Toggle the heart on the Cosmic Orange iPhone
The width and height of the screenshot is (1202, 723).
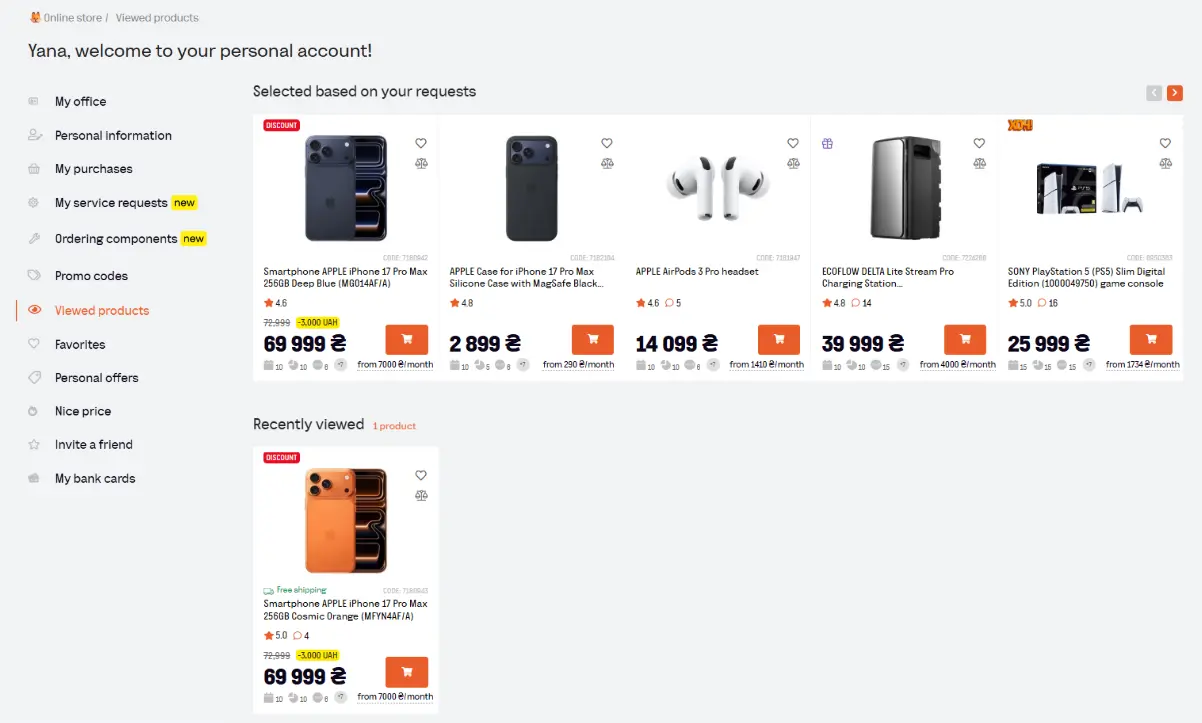coord(421,475)
